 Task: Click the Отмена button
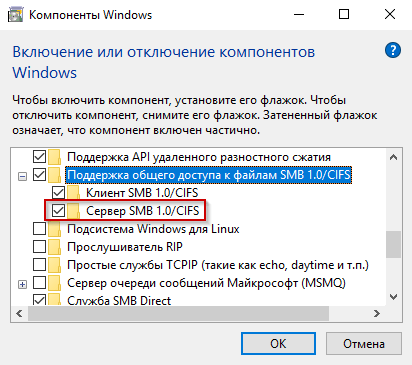pyautogui.click(x=364, y=343)
